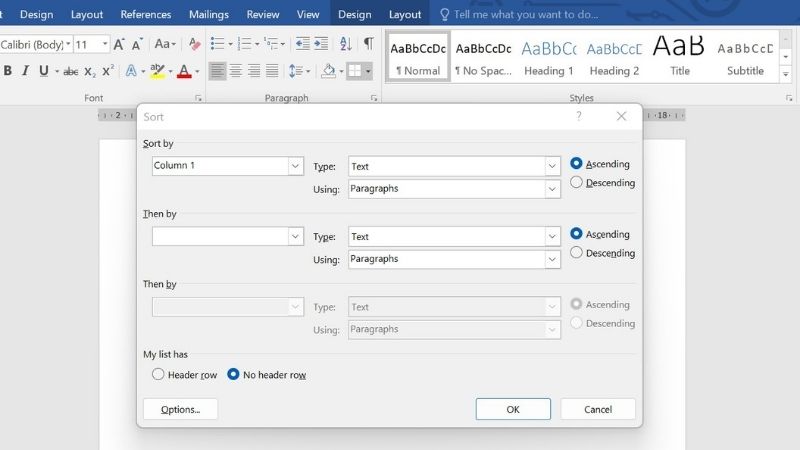Image resolution: width=800 pixels, height=450 pixels.
Task: Open the Review tab
Action: tap(263, 14)
